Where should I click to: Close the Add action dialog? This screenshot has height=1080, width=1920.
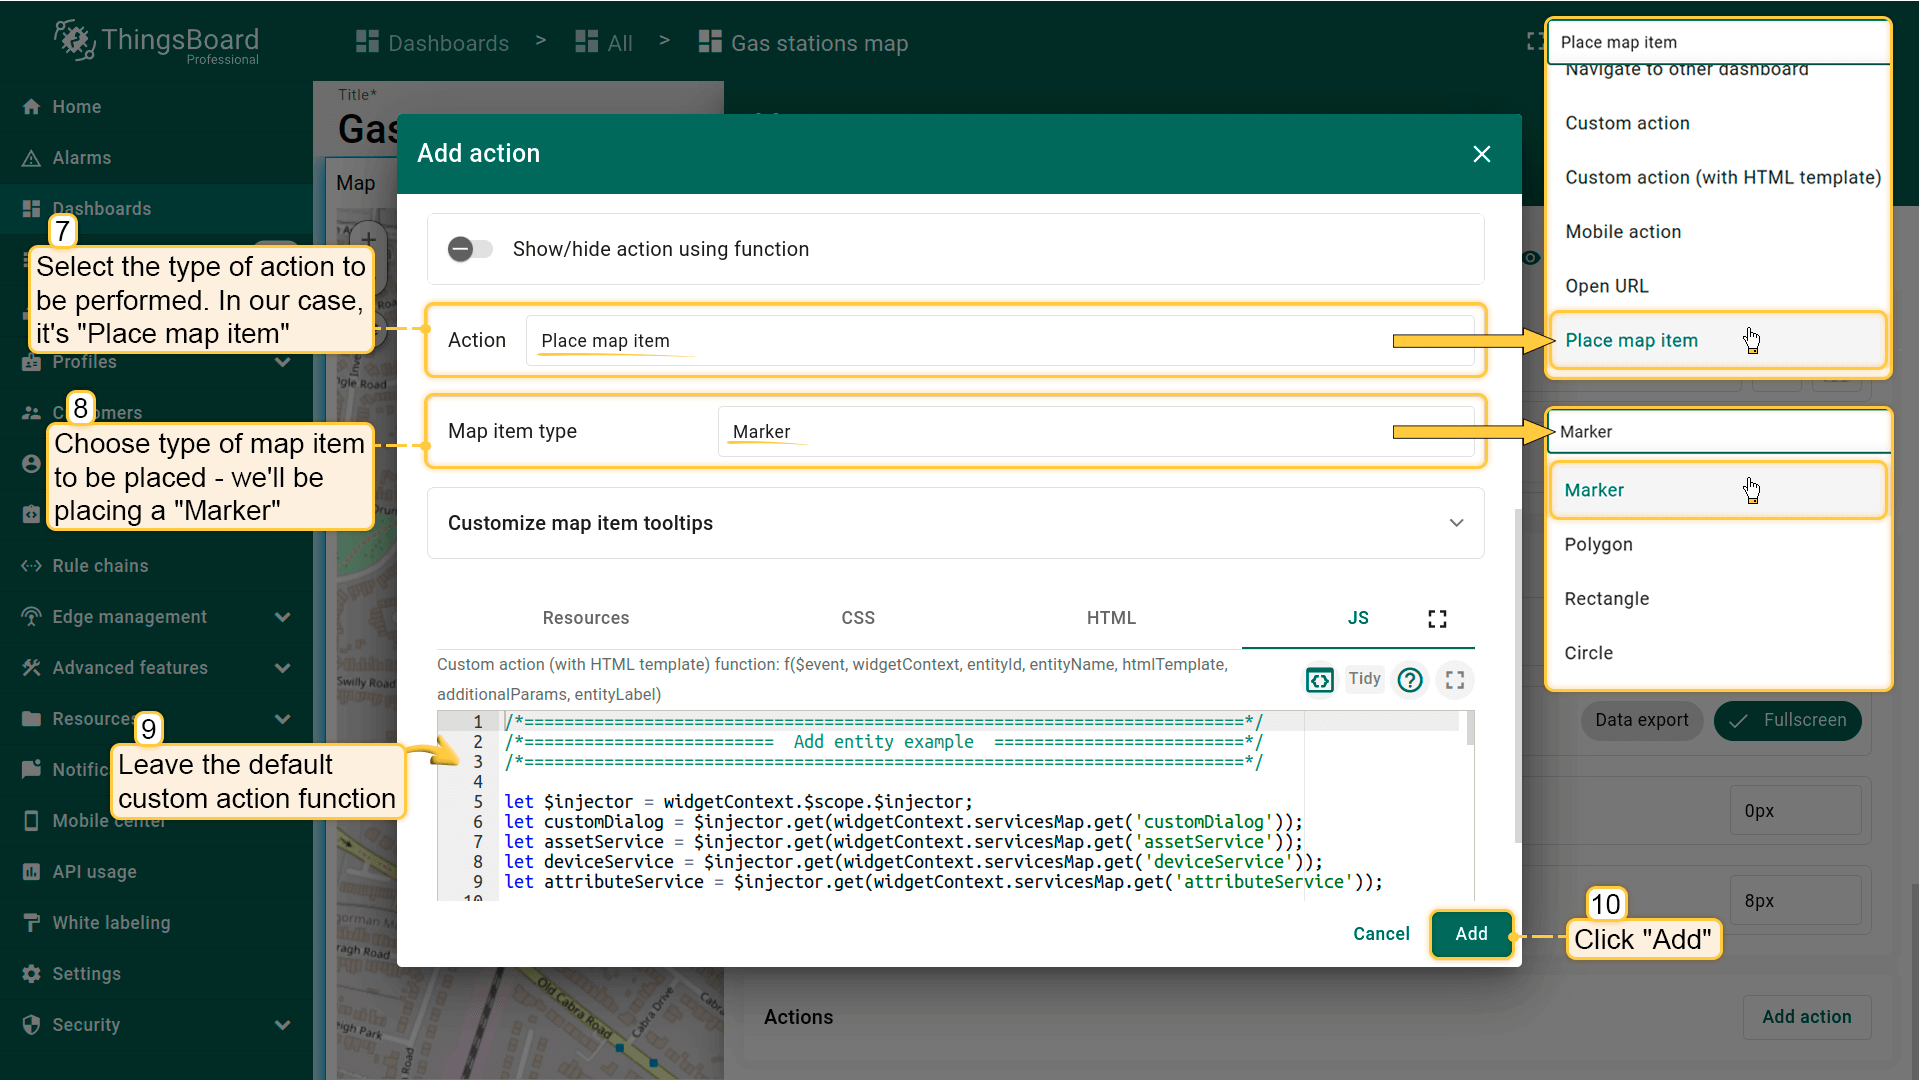tap(1481, 154)
